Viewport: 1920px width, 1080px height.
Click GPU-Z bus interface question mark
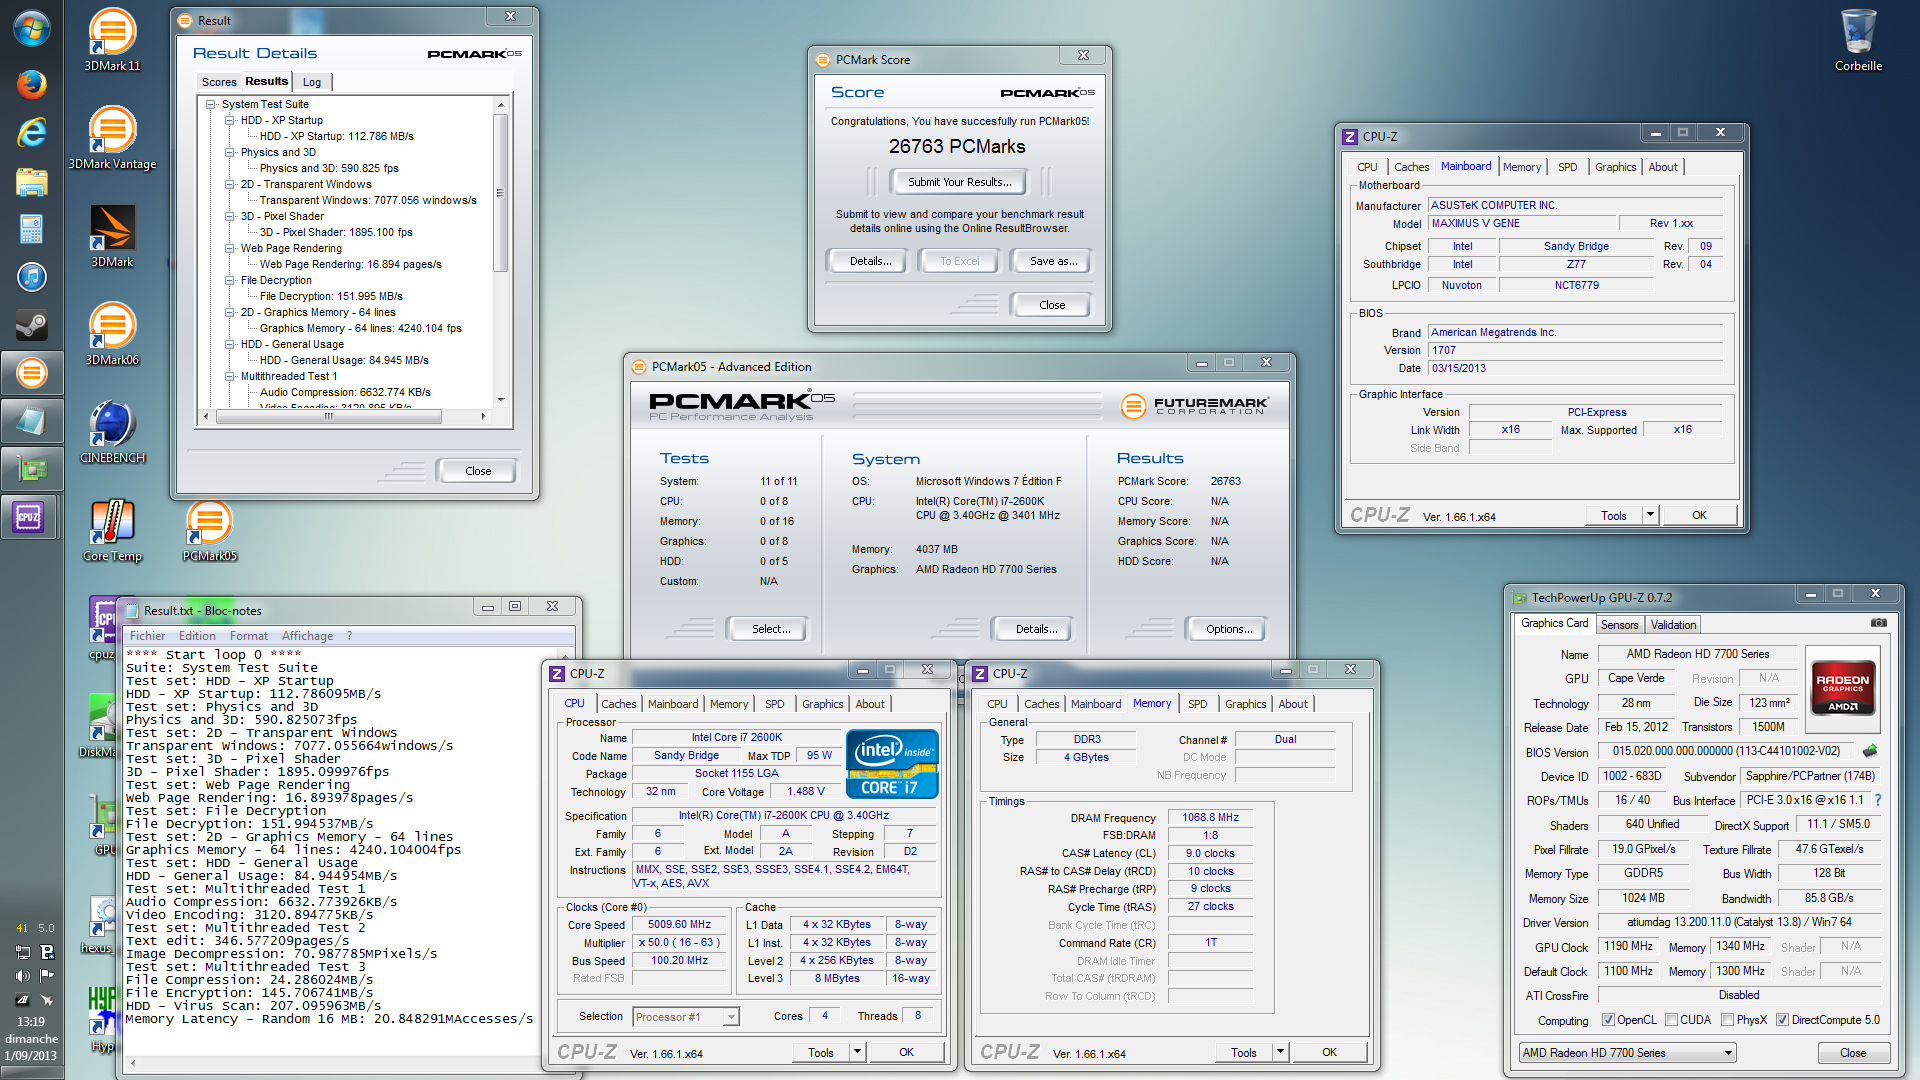[1878, 800]
